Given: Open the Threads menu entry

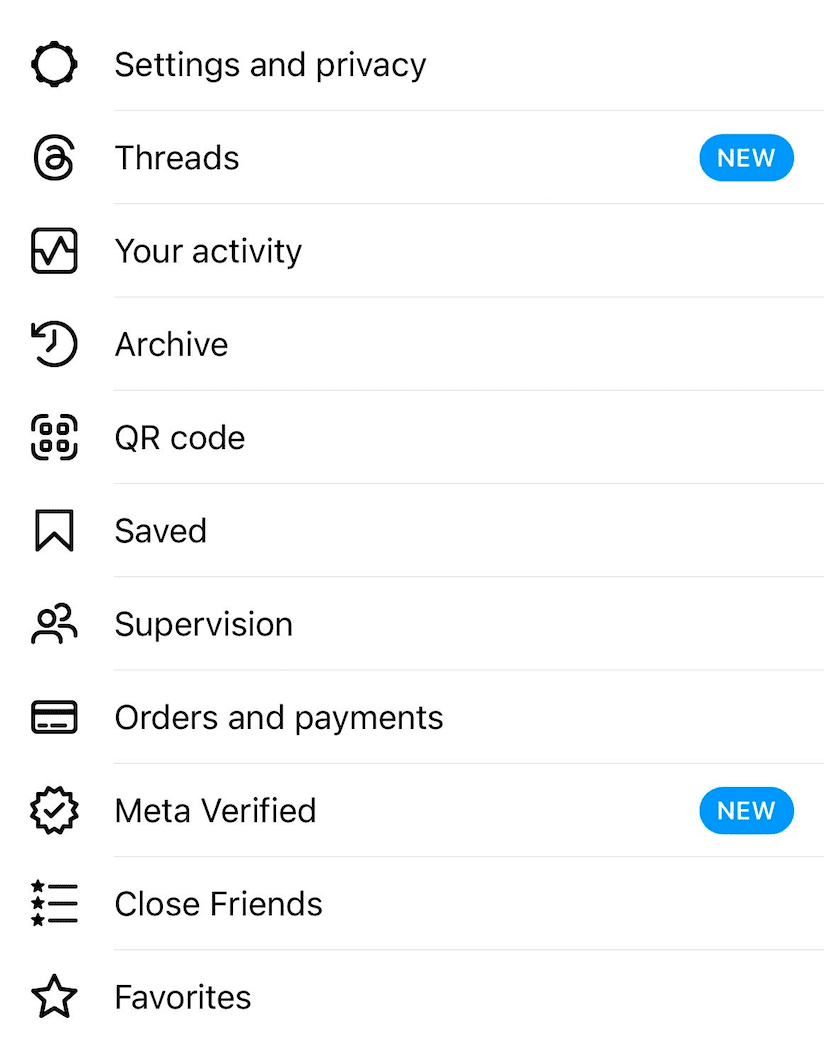Looking at the screenshot, I should 177,158.
